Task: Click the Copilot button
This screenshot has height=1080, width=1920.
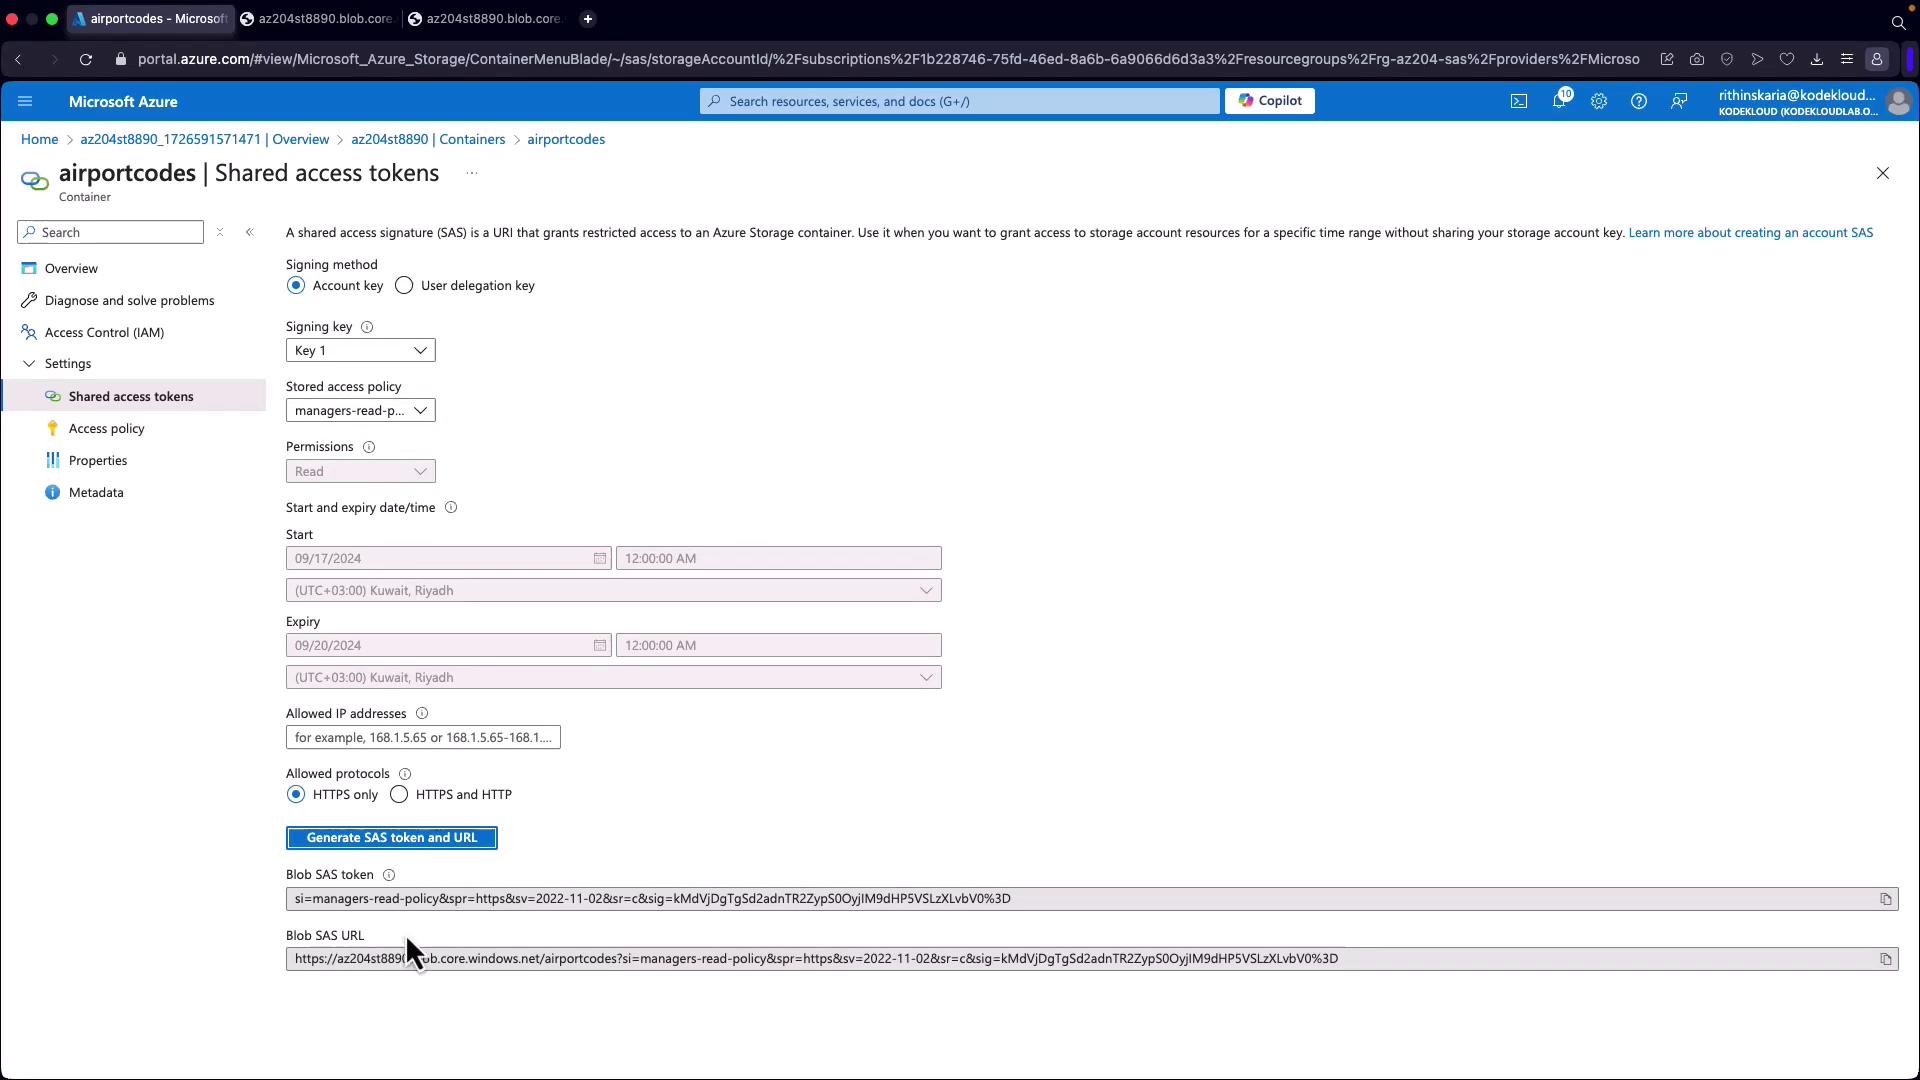Action: tap(1269, 101)
